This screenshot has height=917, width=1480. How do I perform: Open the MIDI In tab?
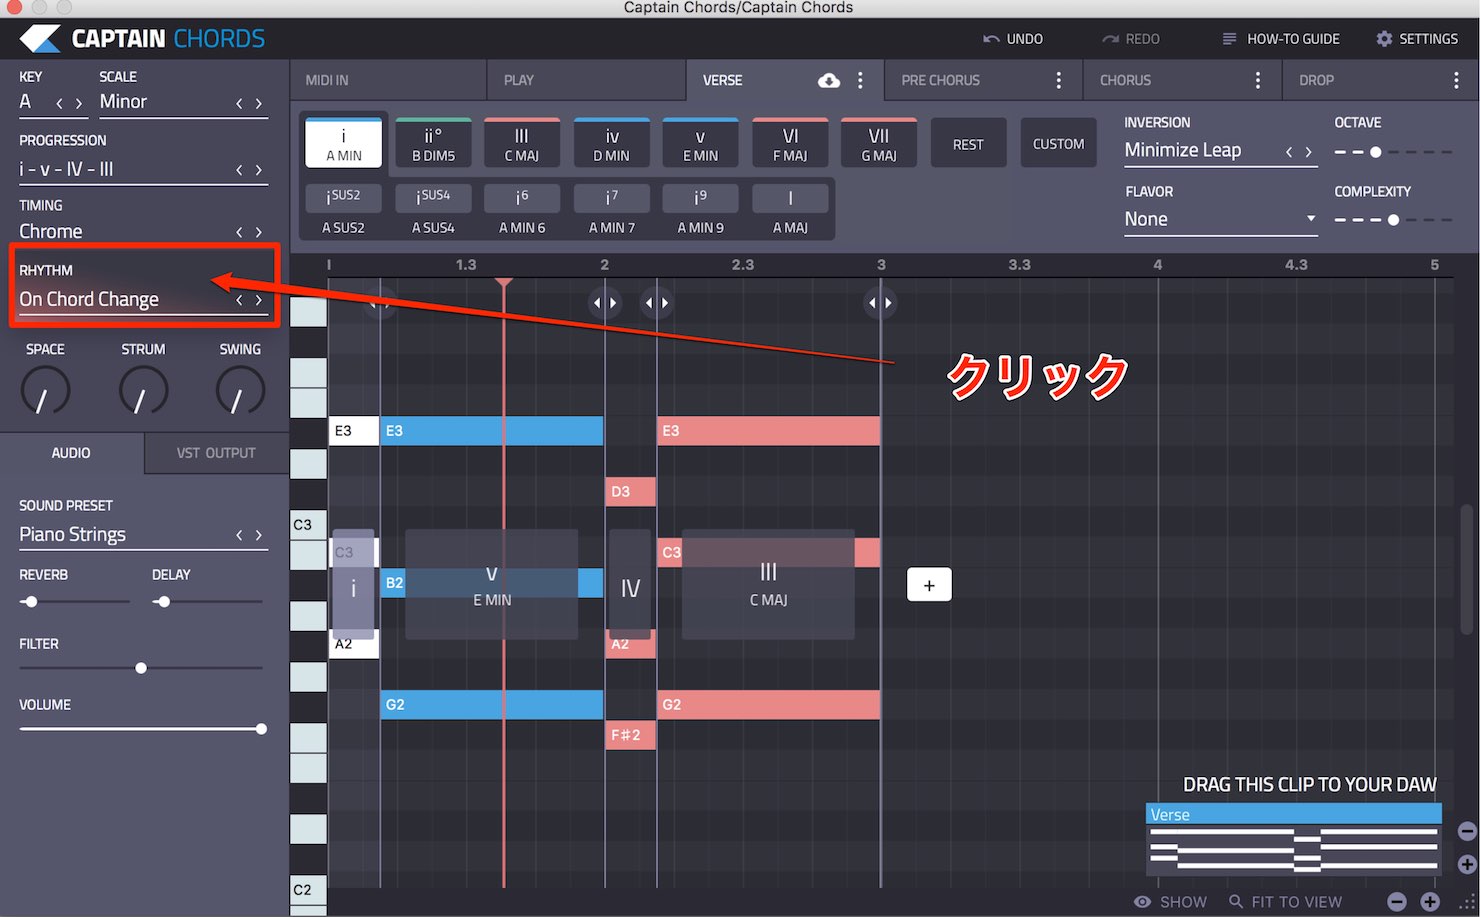(x=327, y=80)
